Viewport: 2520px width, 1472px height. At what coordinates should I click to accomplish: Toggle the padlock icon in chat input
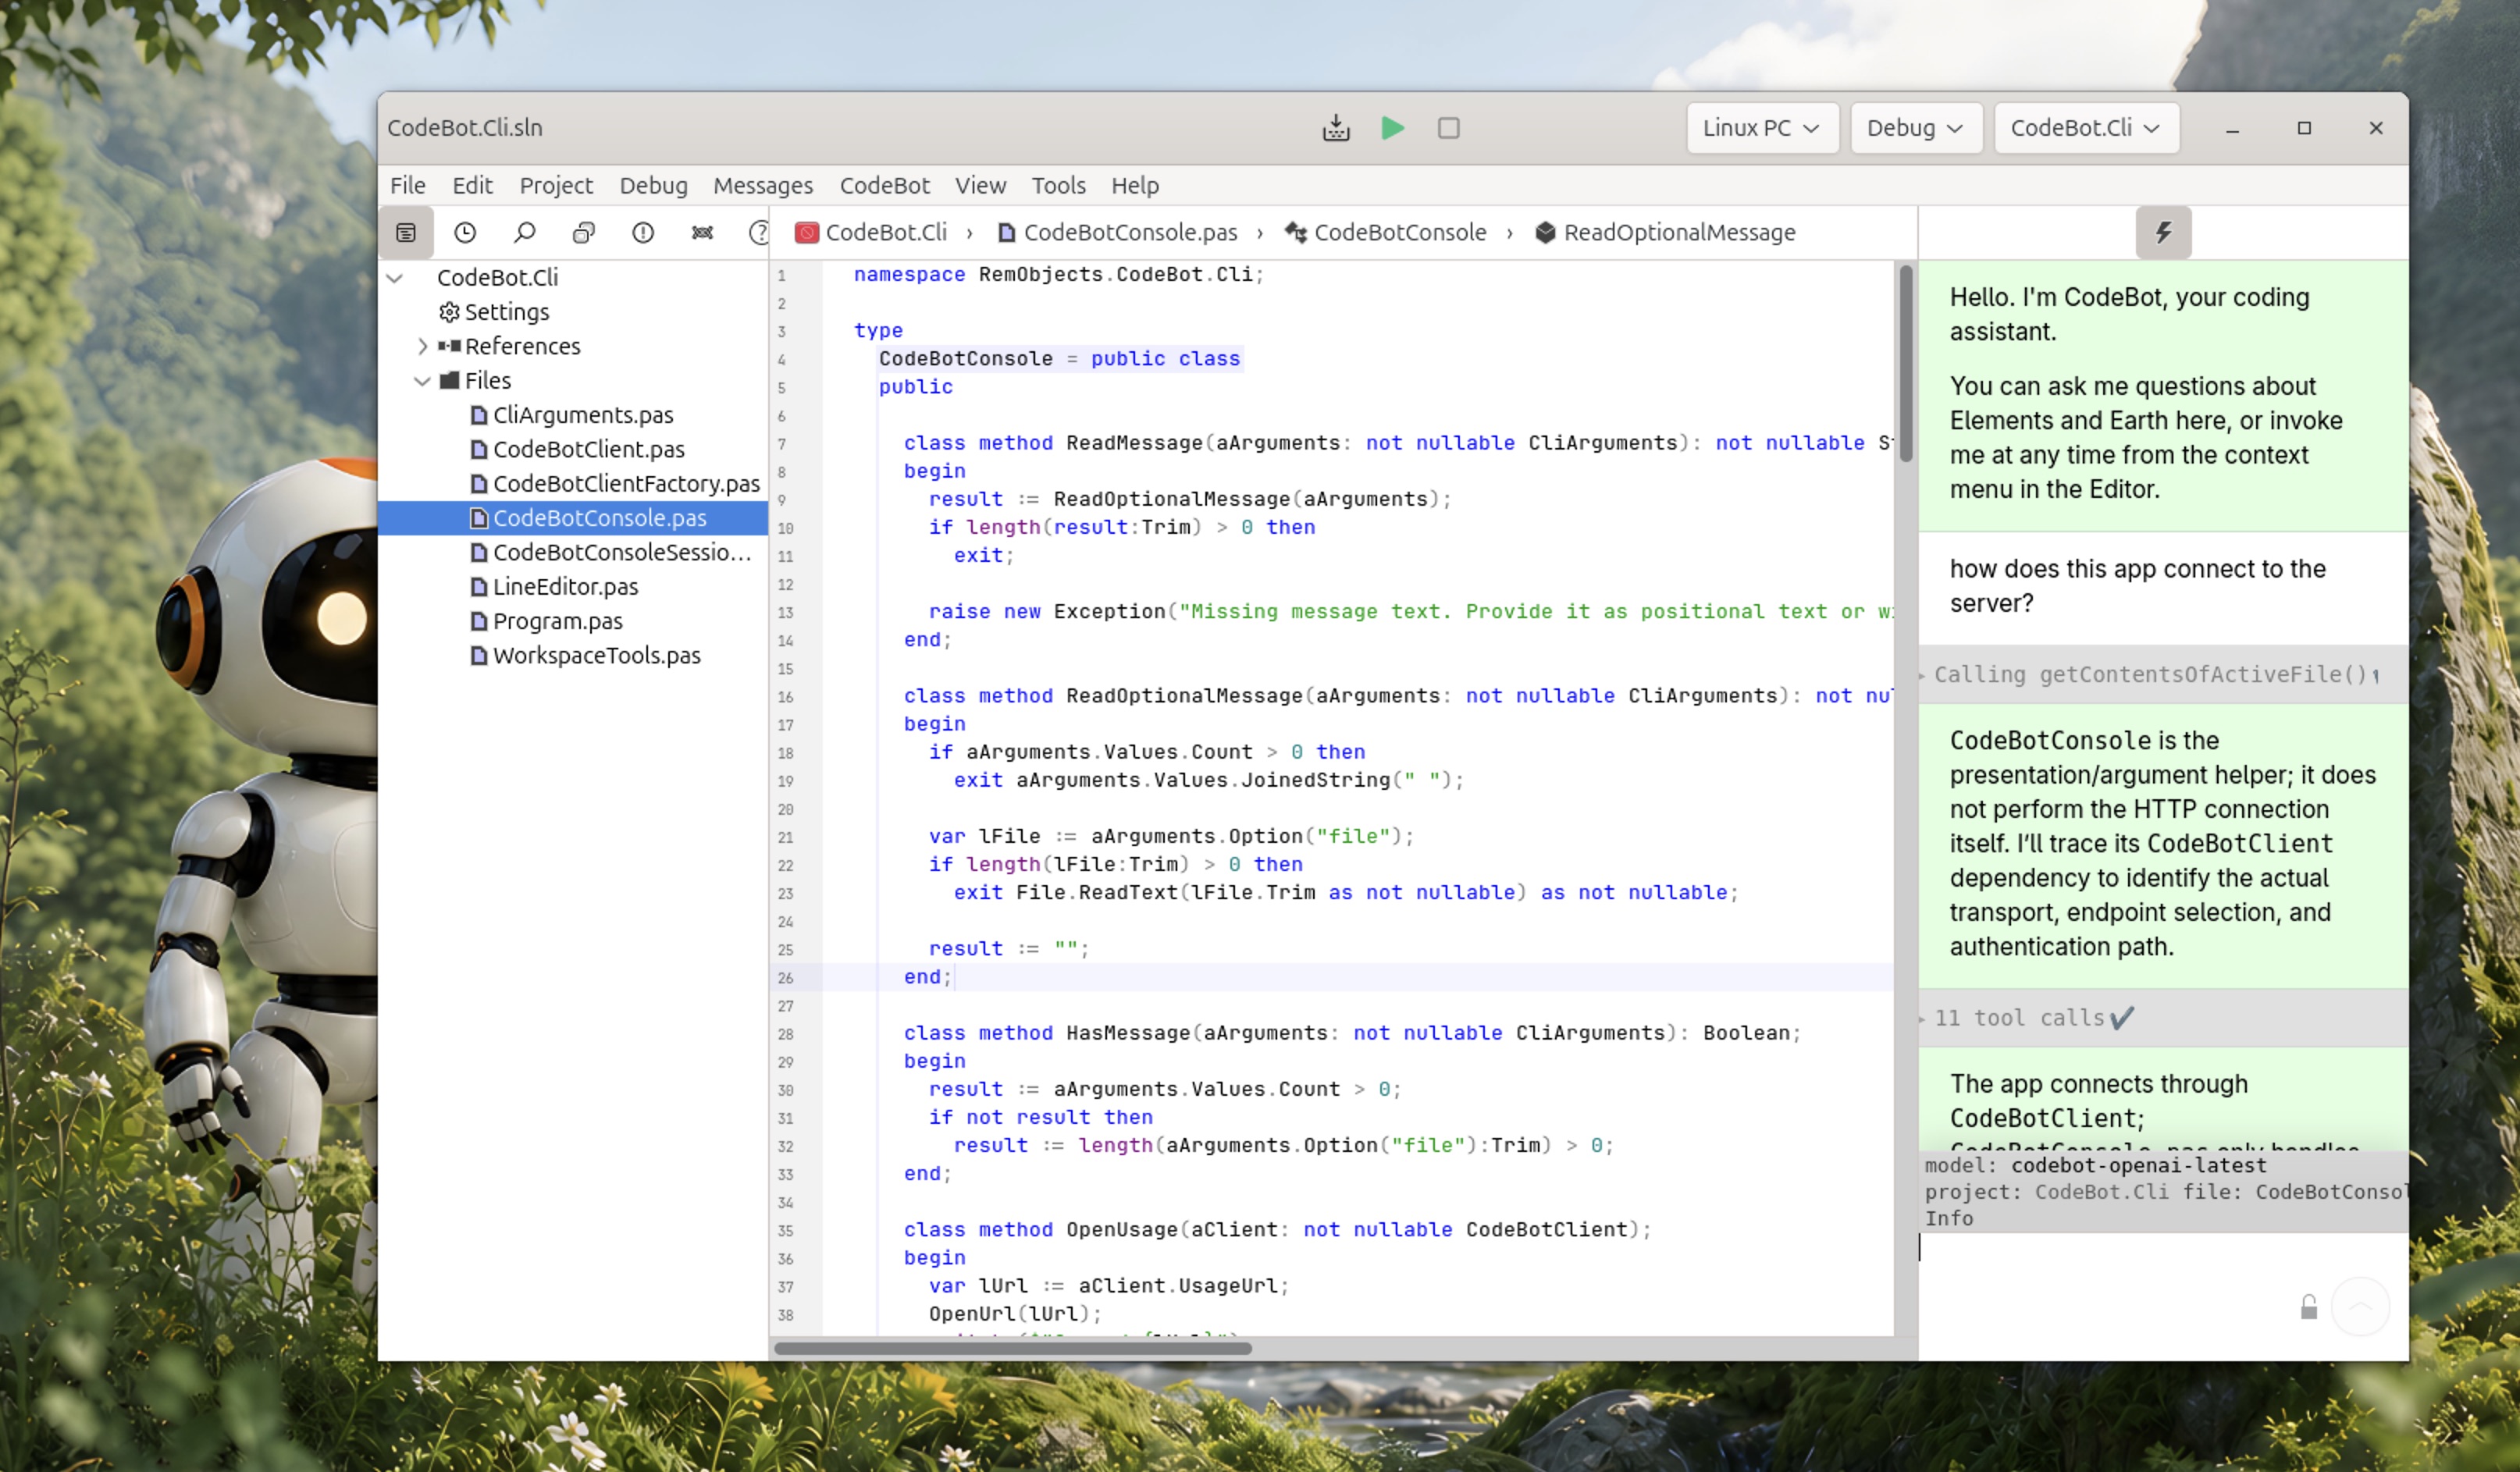(x=2308, y=1307)
